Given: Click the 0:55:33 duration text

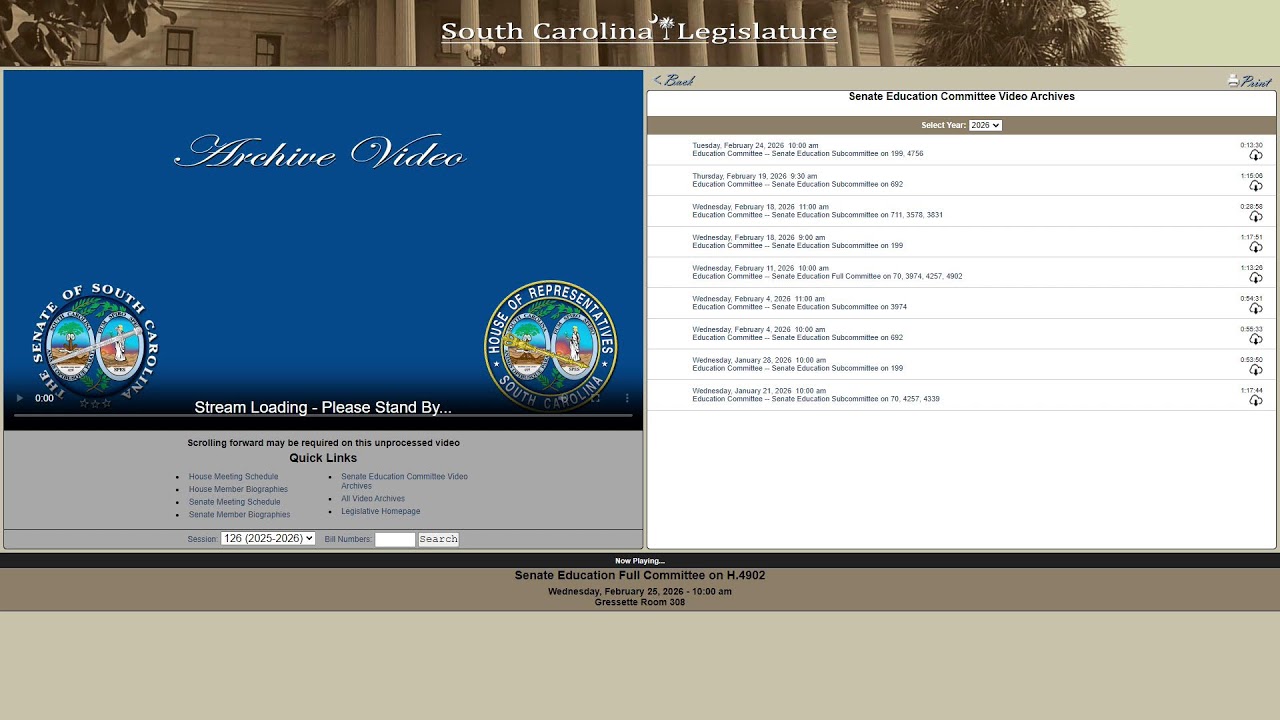Looking at the screenshot, I should coord(1251,329).
